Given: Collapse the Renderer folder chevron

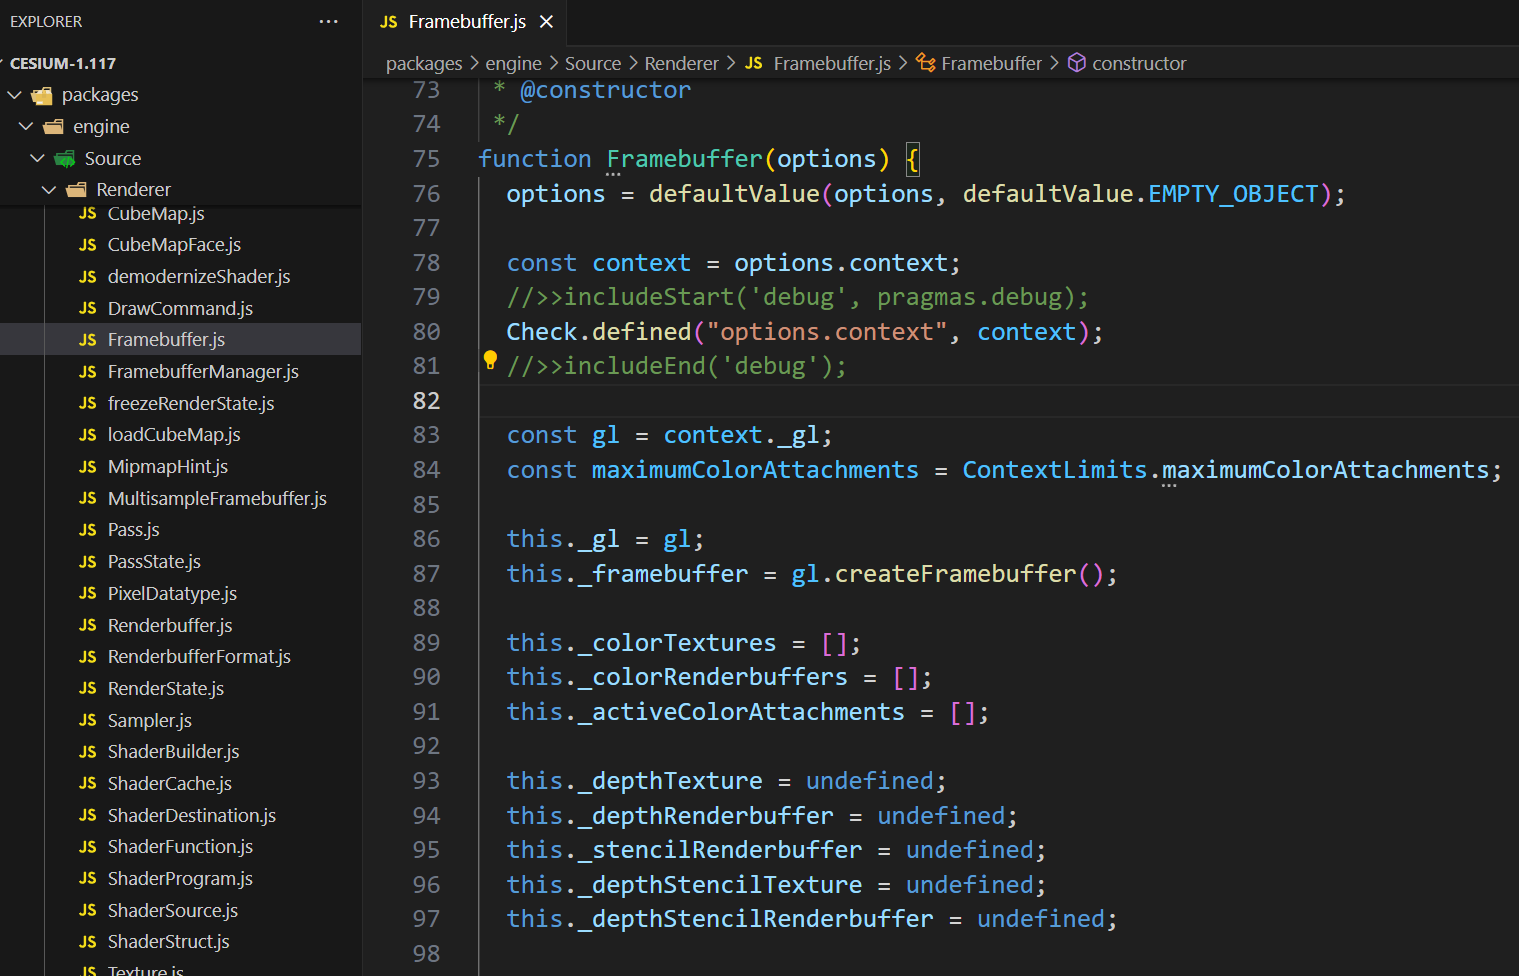Looking at the screenshot, I should (49, 189).
